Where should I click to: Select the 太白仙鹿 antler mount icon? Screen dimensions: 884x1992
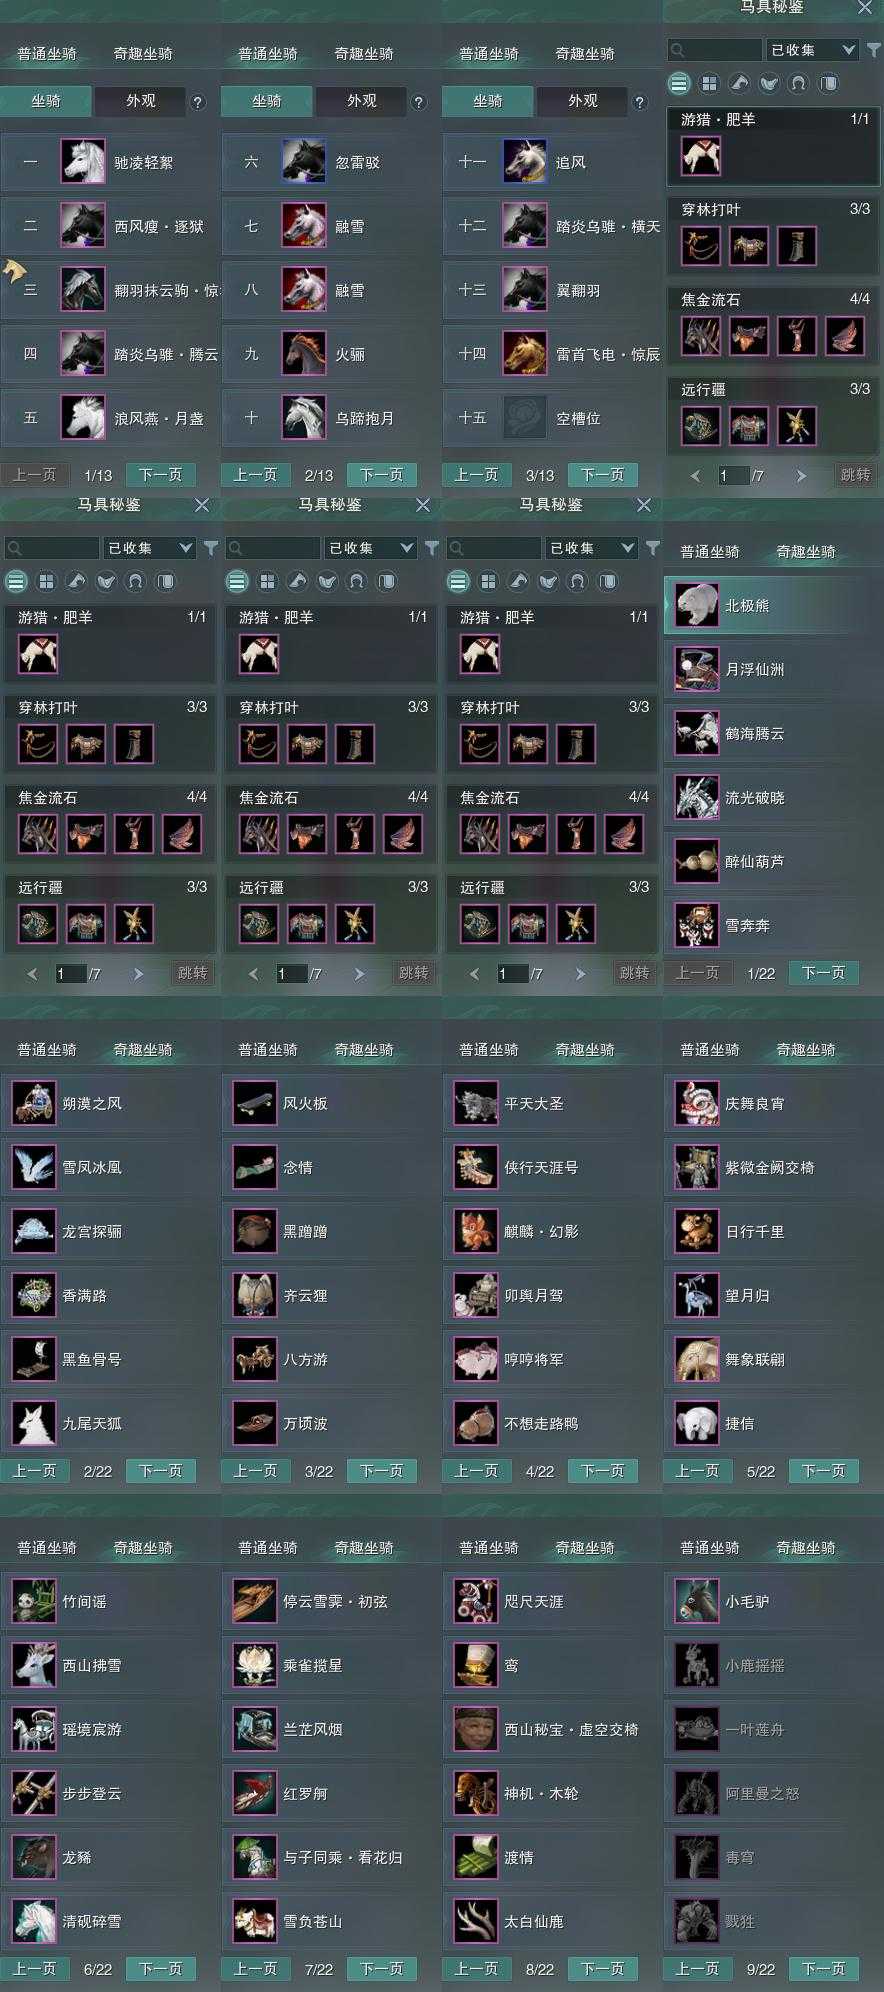tap(475, 1922)
